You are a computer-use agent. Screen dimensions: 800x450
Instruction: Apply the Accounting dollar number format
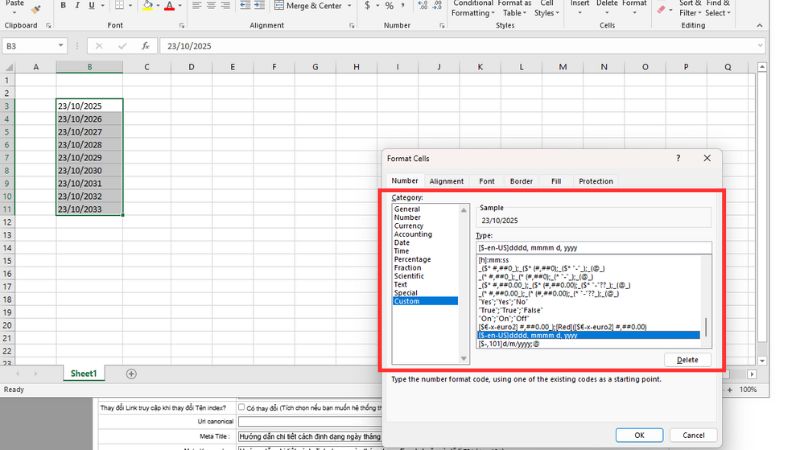point(366,6)
